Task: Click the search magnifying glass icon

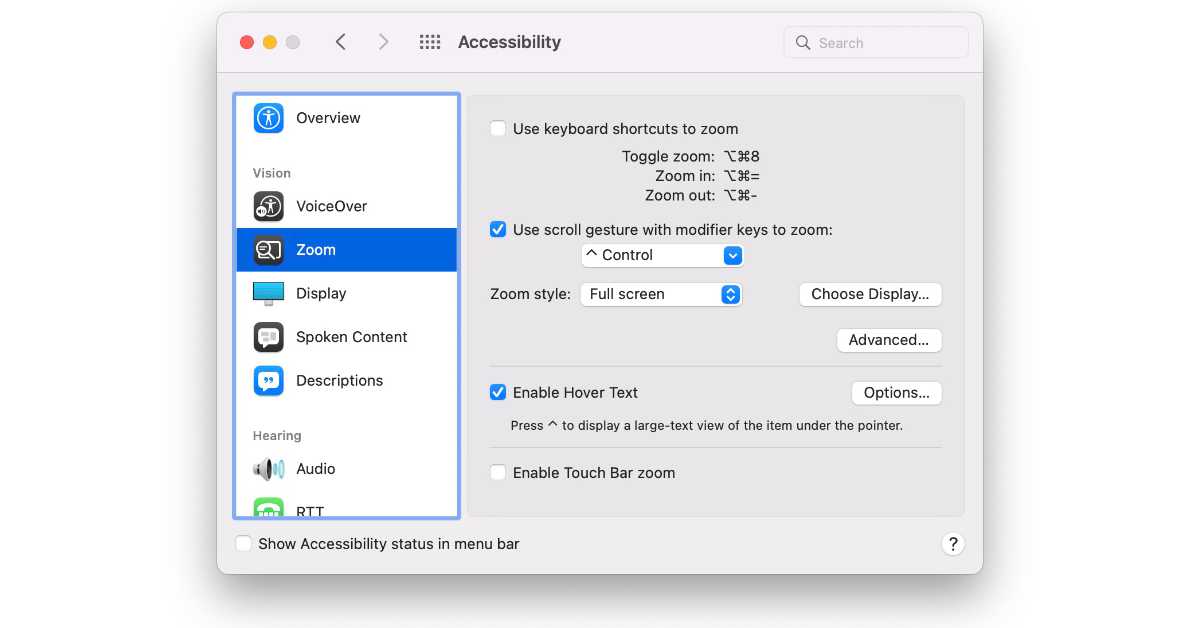Action: pyautogui.click(x=802, y=43)
